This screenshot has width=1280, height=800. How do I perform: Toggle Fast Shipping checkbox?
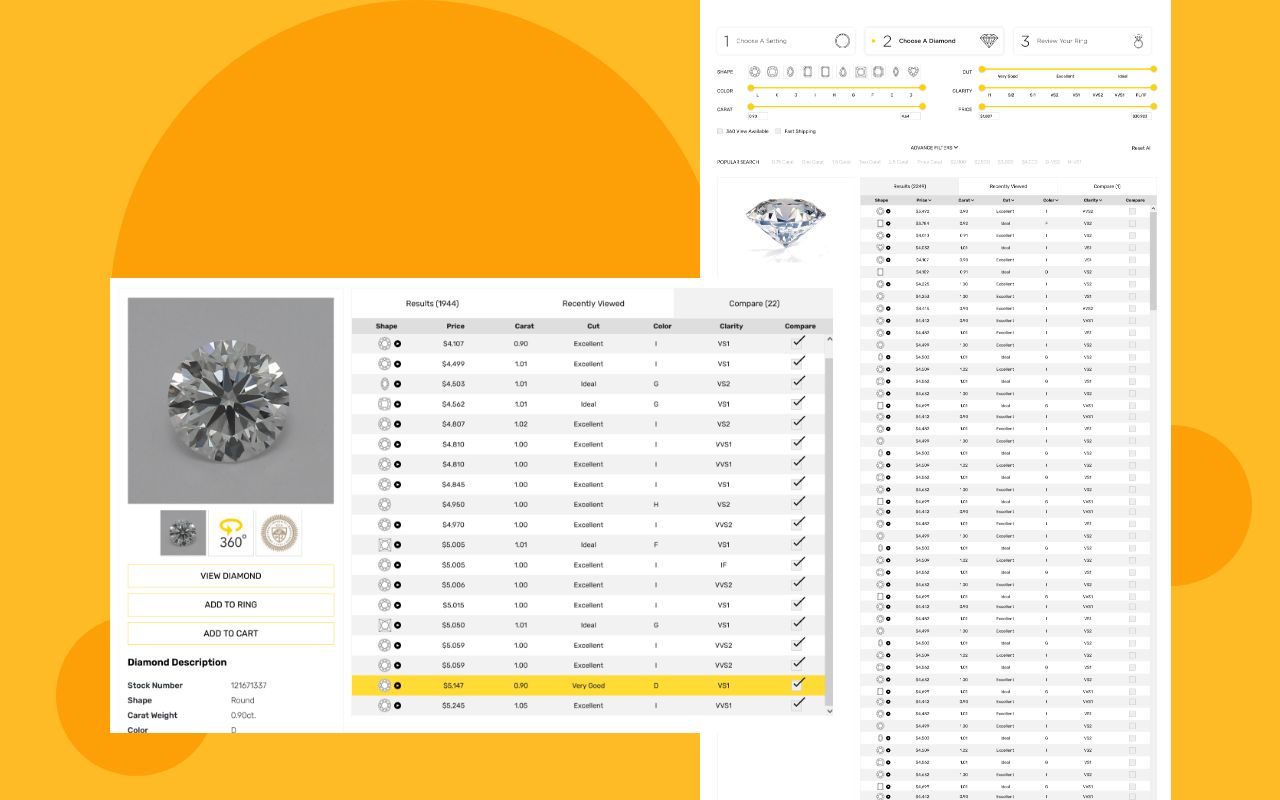[x=778, y=131]
